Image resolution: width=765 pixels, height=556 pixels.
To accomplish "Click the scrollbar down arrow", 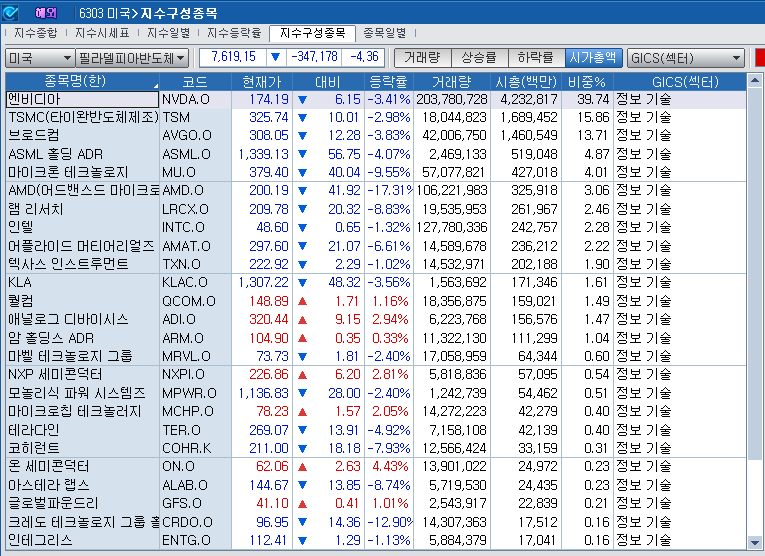I will (x=755, y=542).
